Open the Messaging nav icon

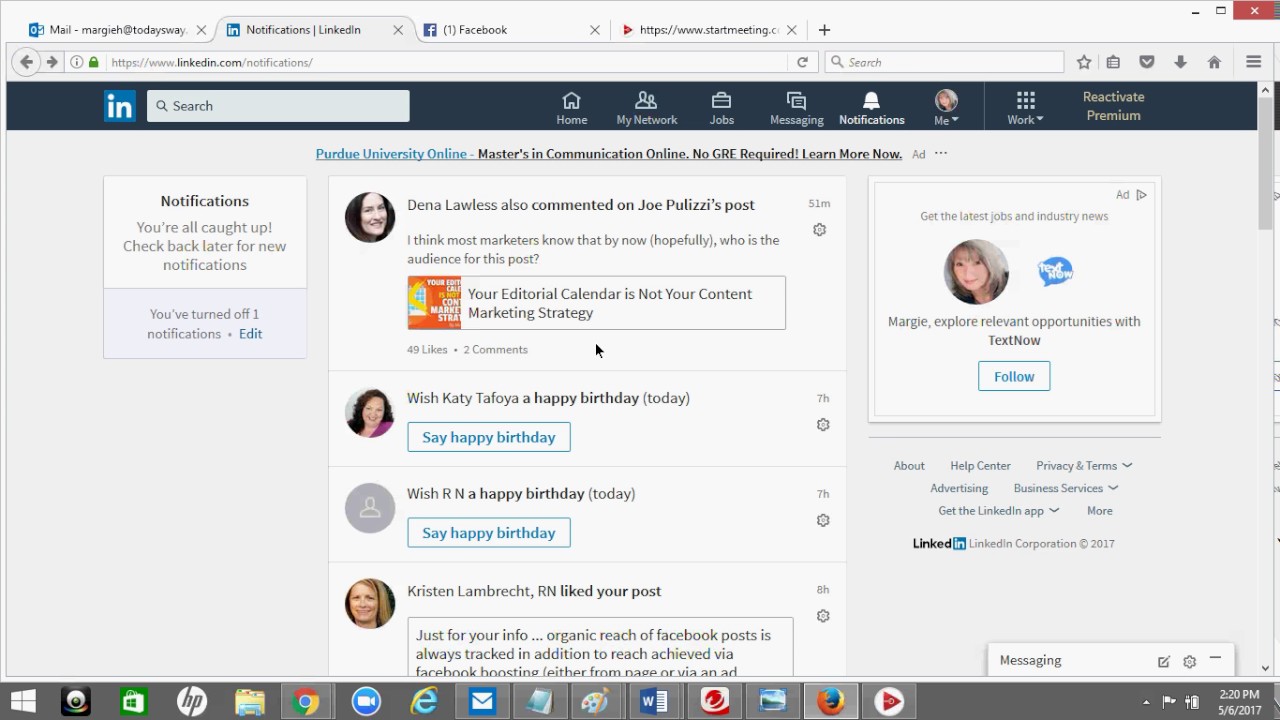click(796, 108)
